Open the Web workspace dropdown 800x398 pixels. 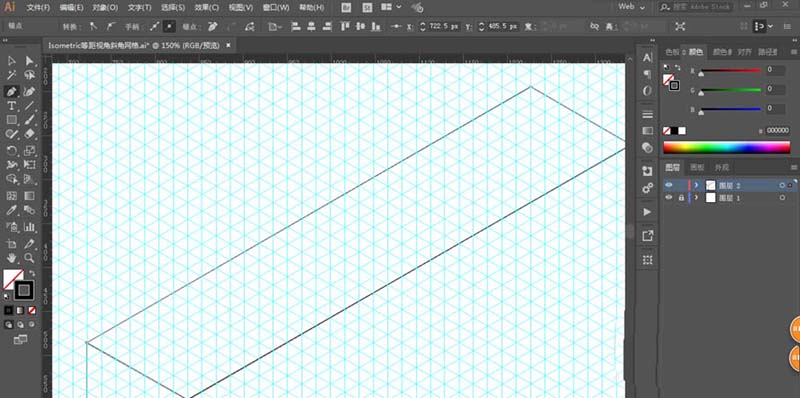[x=632, y=7]
